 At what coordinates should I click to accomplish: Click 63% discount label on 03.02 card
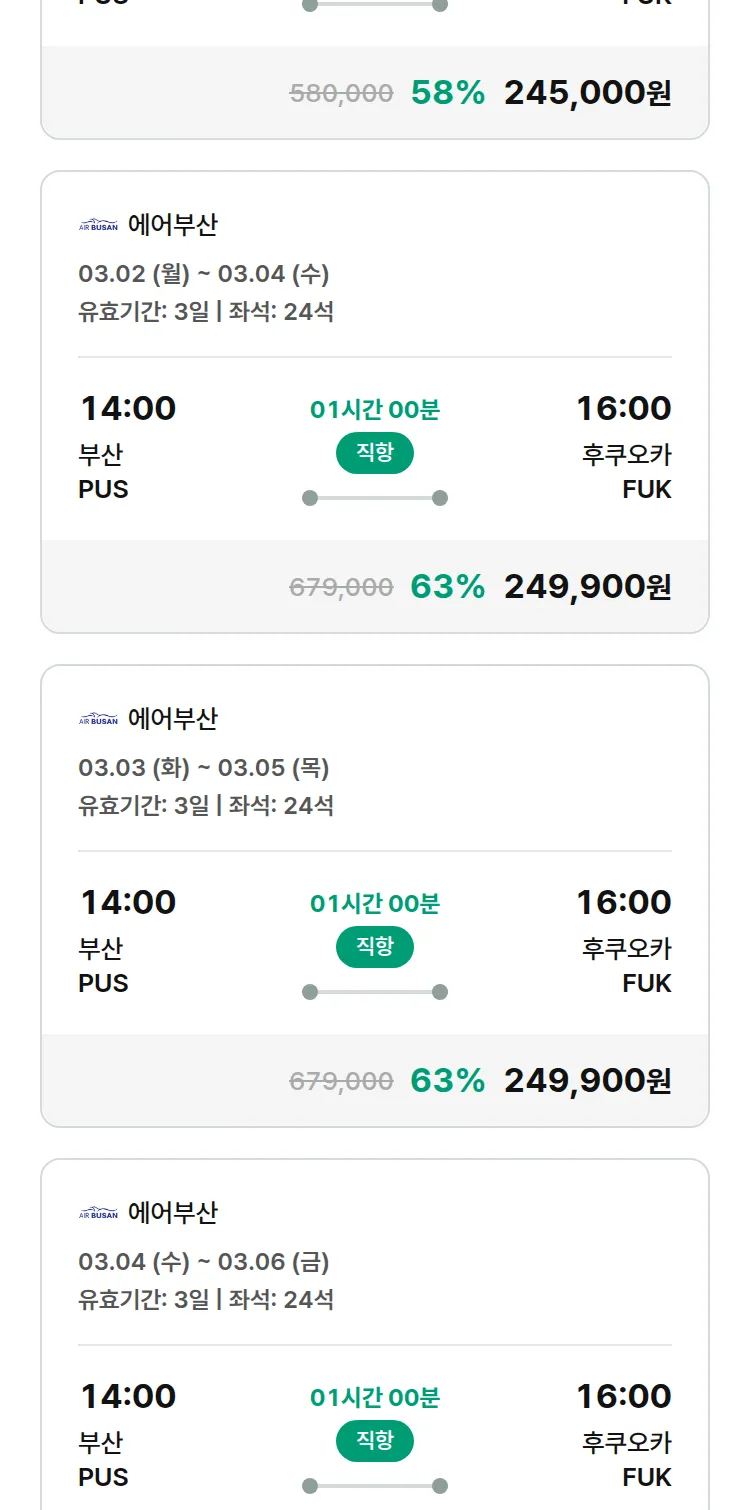447,587
